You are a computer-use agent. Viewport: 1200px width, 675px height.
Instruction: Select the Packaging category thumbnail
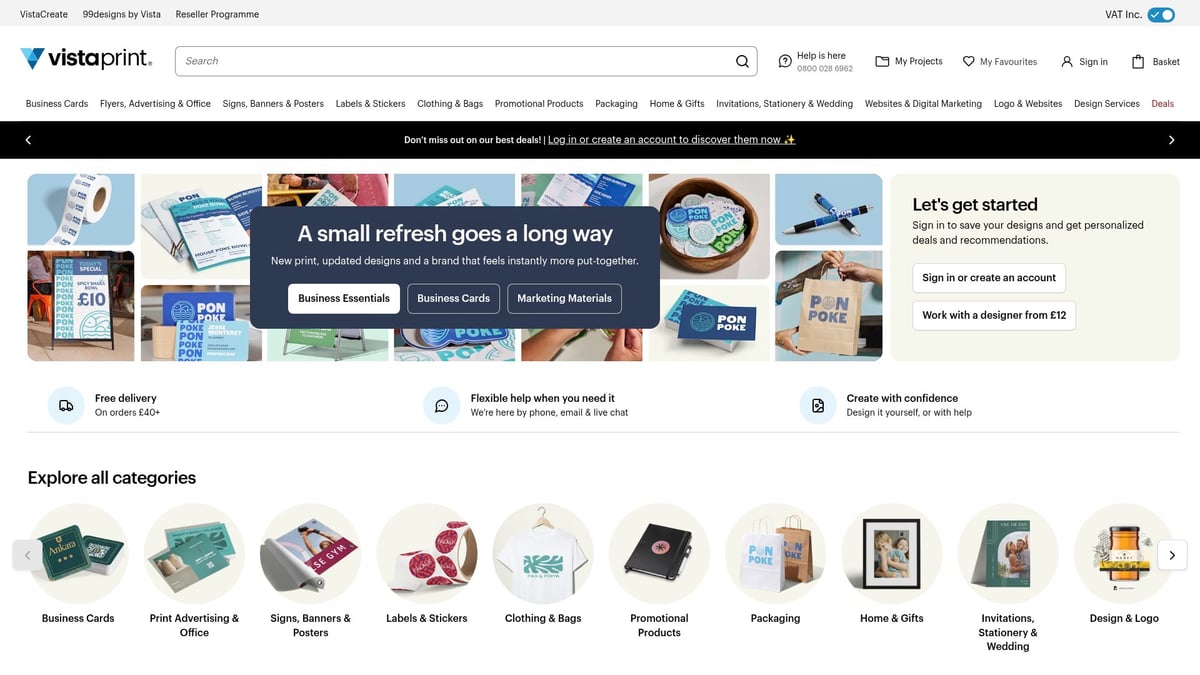point(775,553)
